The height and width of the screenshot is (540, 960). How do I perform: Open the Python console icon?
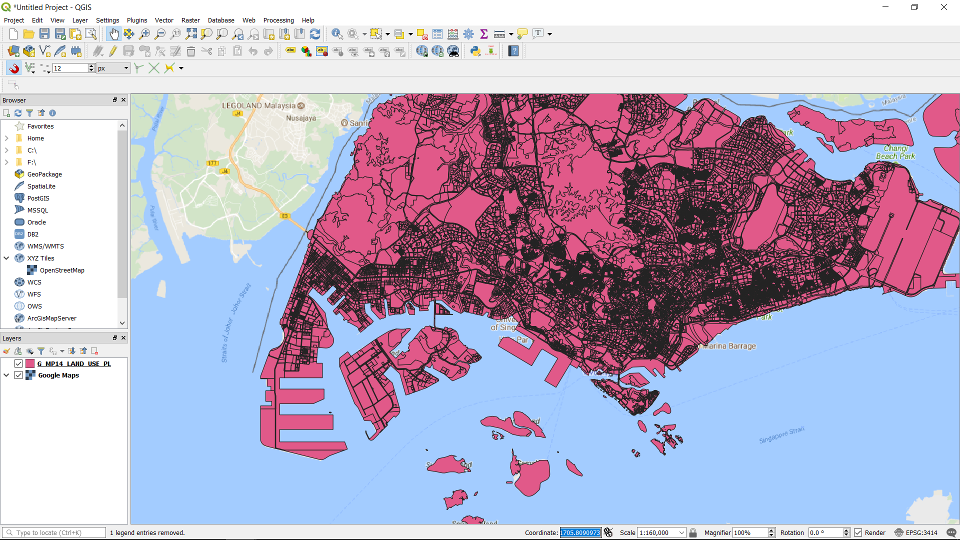[x=475, y=51]
